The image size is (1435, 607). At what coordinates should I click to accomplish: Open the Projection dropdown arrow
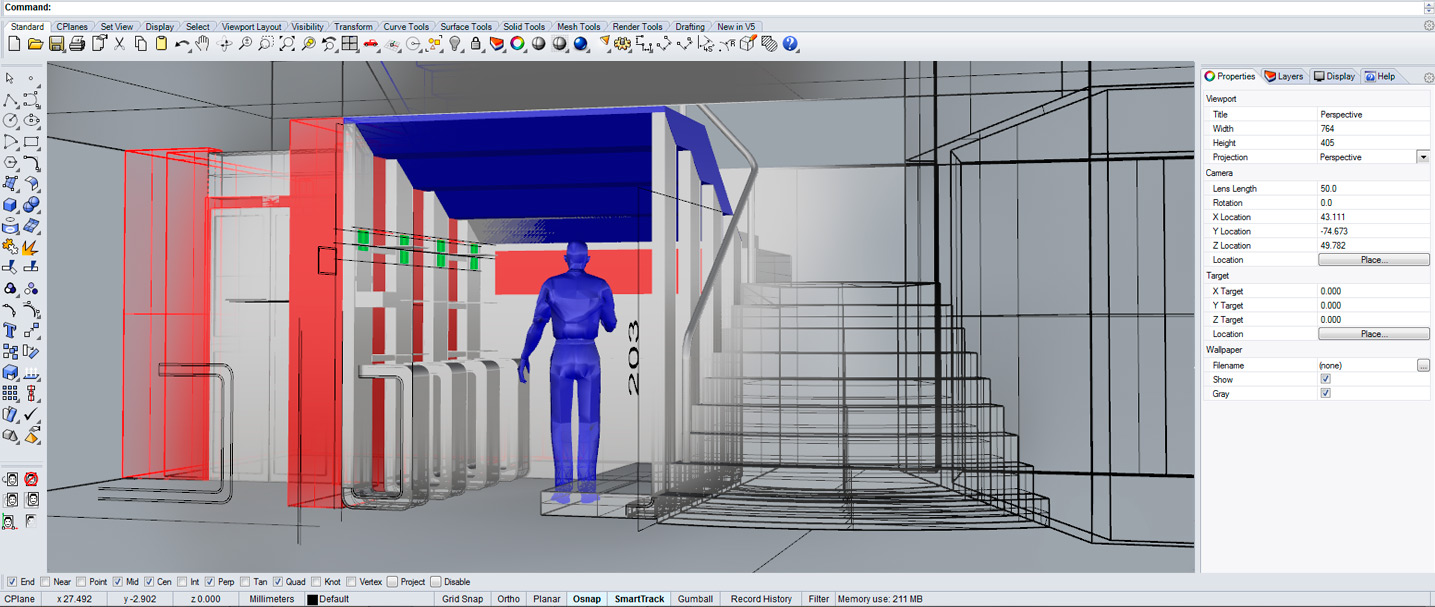[x=1422, y=157]
